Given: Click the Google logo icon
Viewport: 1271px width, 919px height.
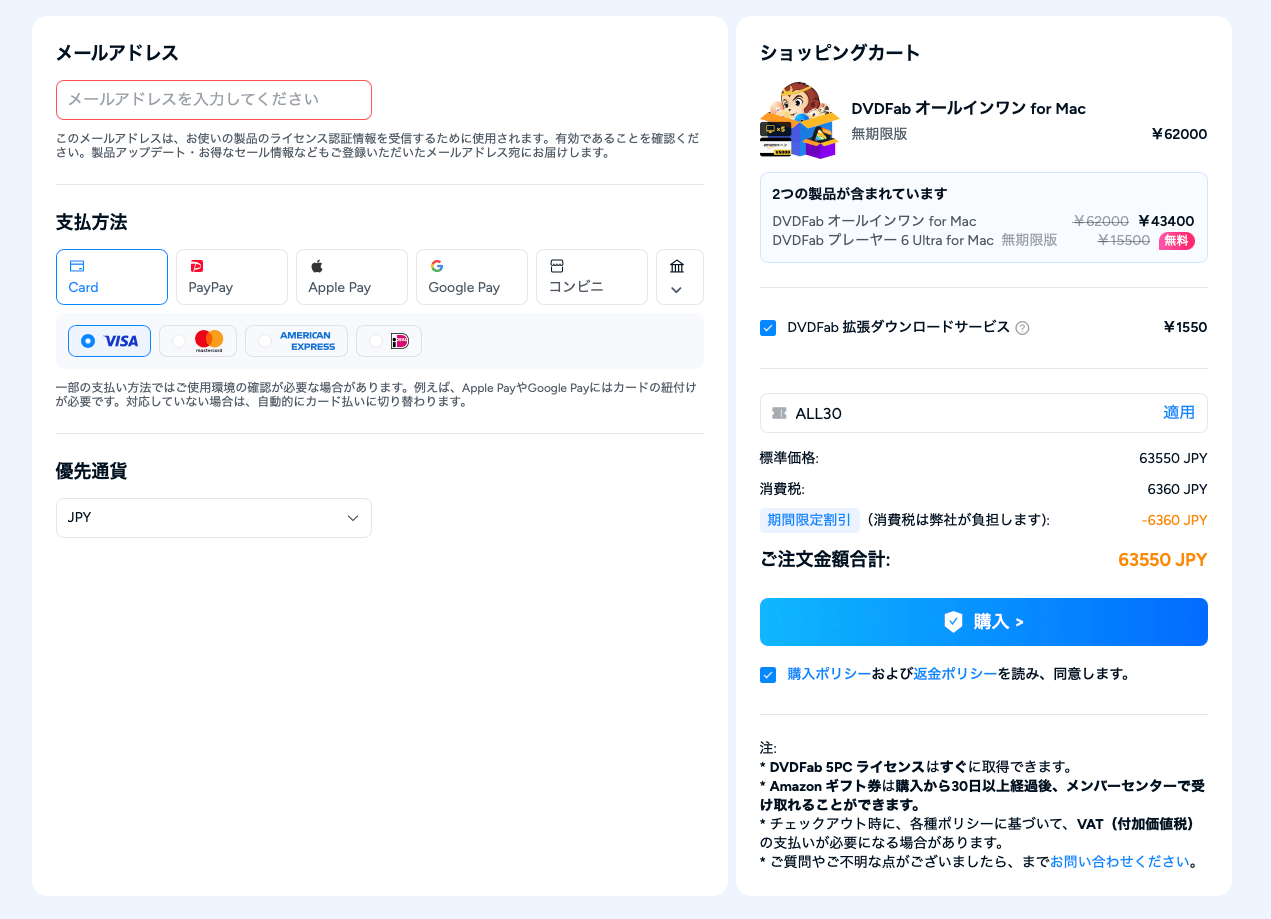Looking at the screenshot, I should [x=437, y=266].
